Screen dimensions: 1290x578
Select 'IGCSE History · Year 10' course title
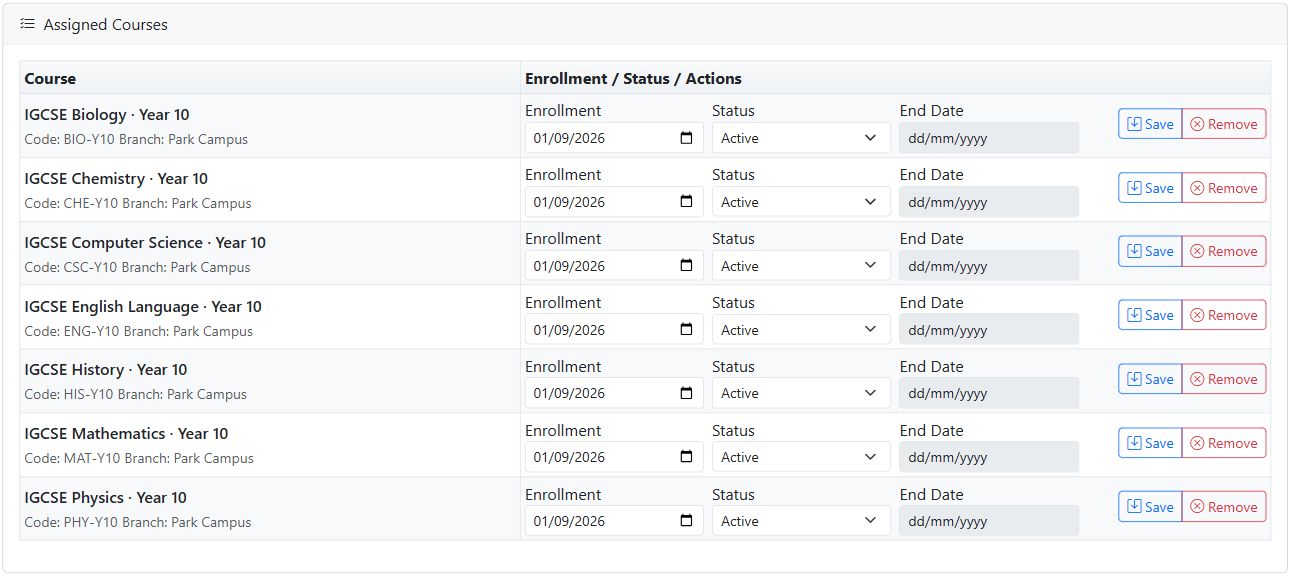tap(106, 370)
